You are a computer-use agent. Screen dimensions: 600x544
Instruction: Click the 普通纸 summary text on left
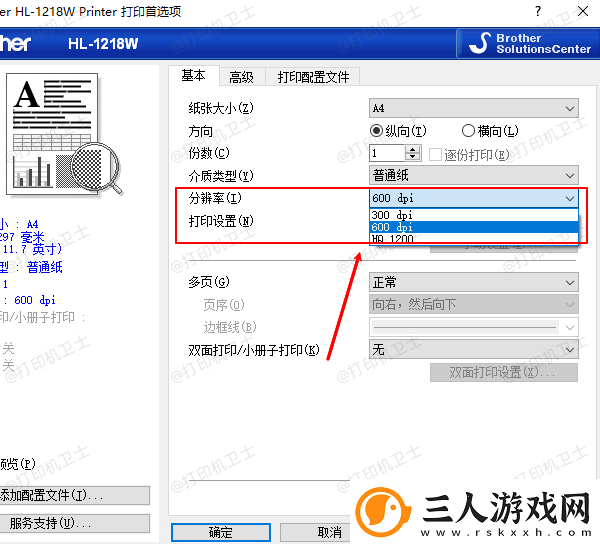45,267
